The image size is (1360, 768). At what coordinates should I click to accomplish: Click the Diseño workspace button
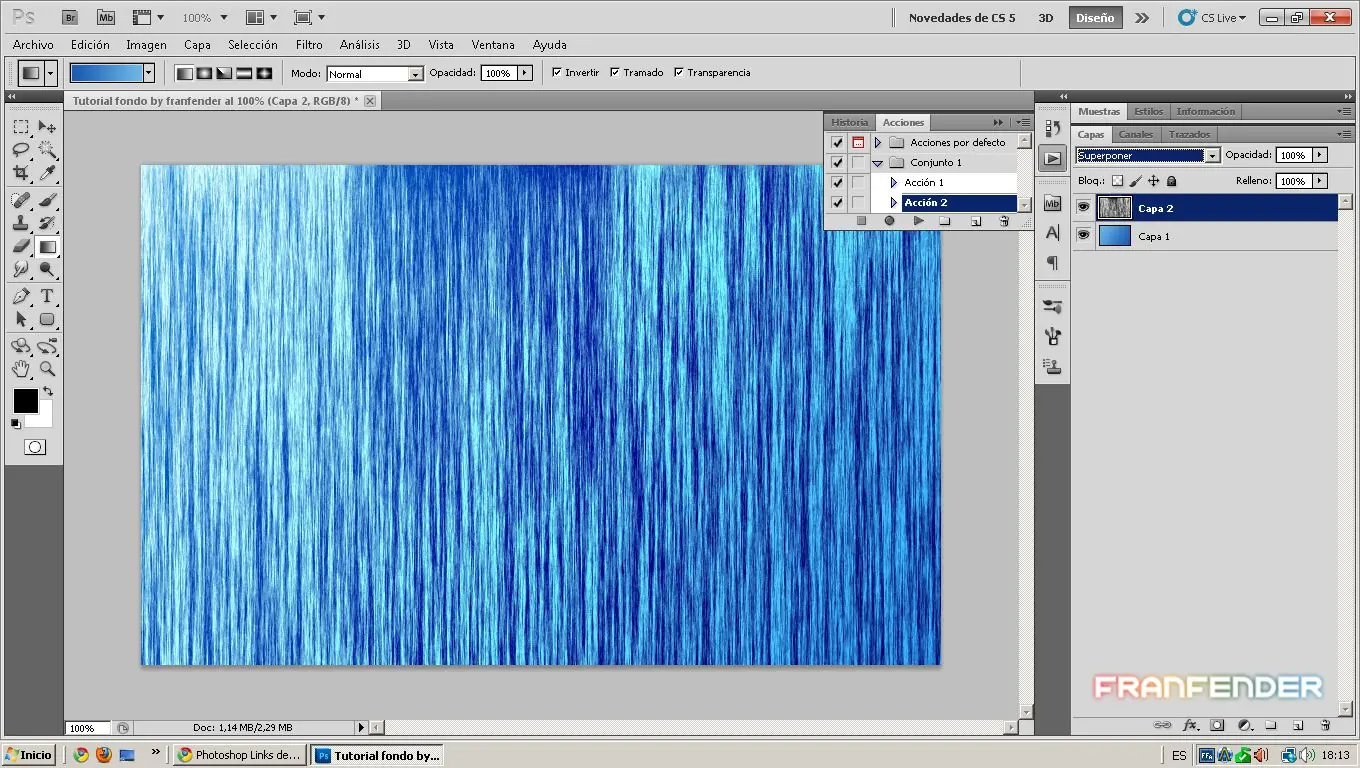click(x=1095, y=18)
